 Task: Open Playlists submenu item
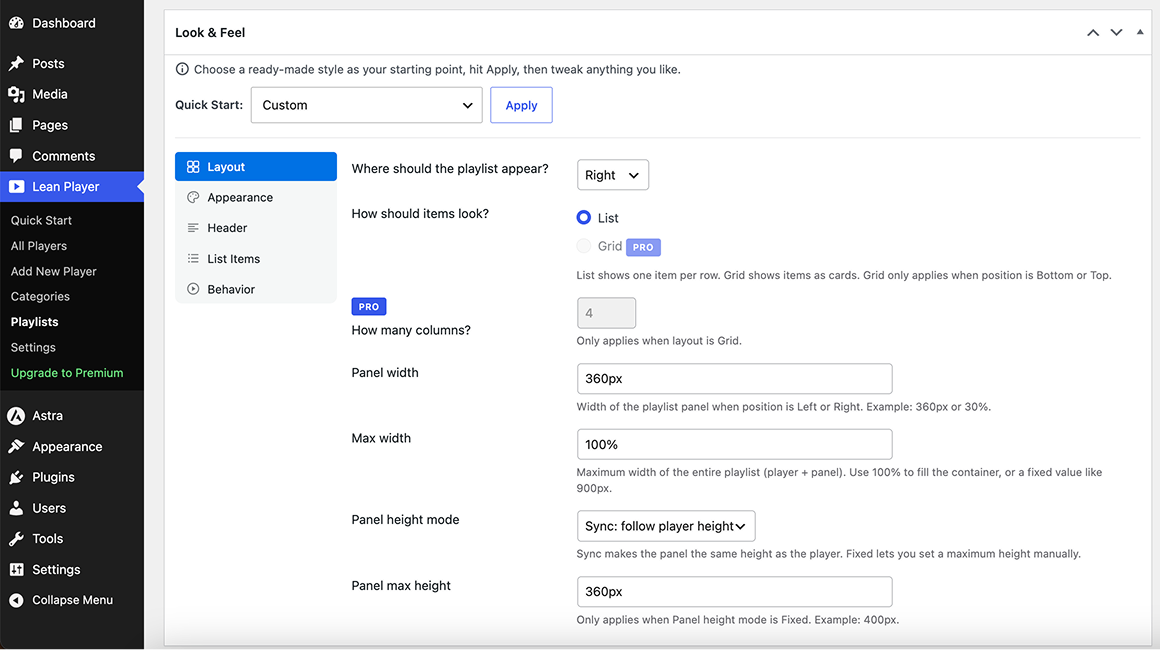[x=34, y=322]
